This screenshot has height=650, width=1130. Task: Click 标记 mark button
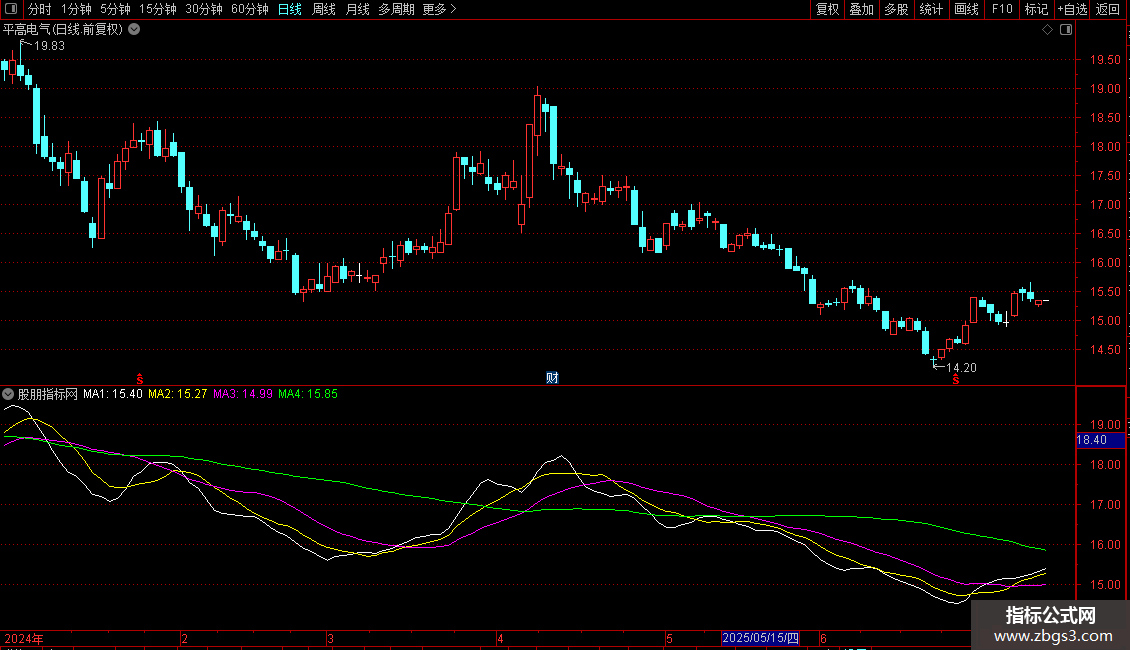(x=1036, y=9)
